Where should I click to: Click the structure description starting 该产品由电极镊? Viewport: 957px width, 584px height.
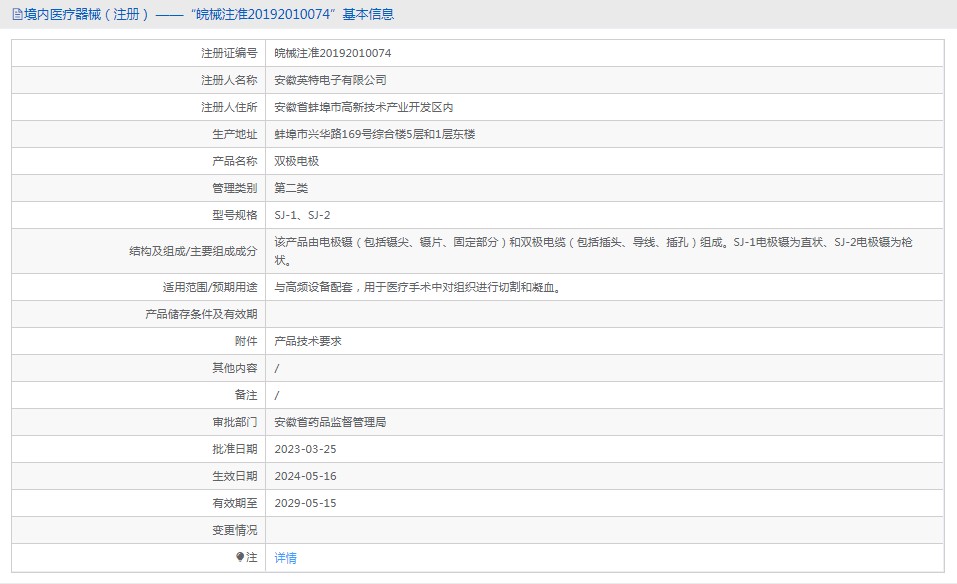point(593,251)
